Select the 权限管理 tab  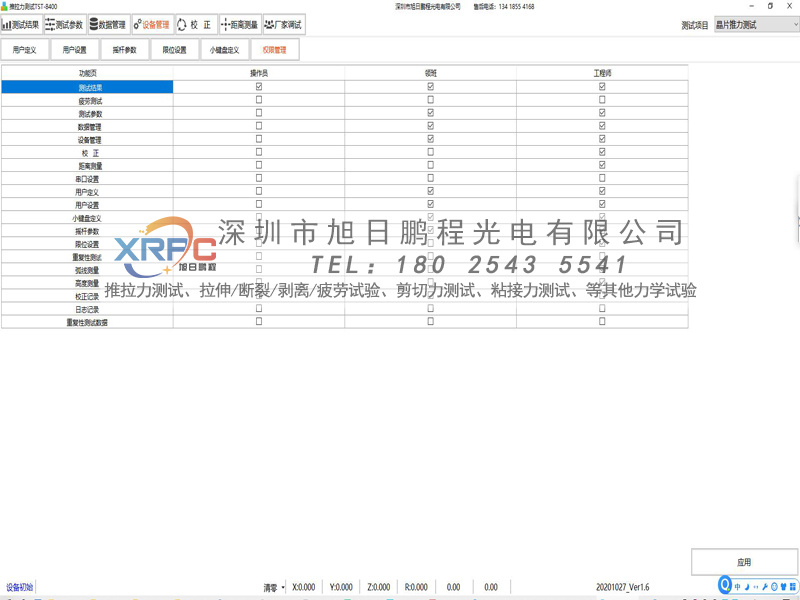tap(274, 50)
